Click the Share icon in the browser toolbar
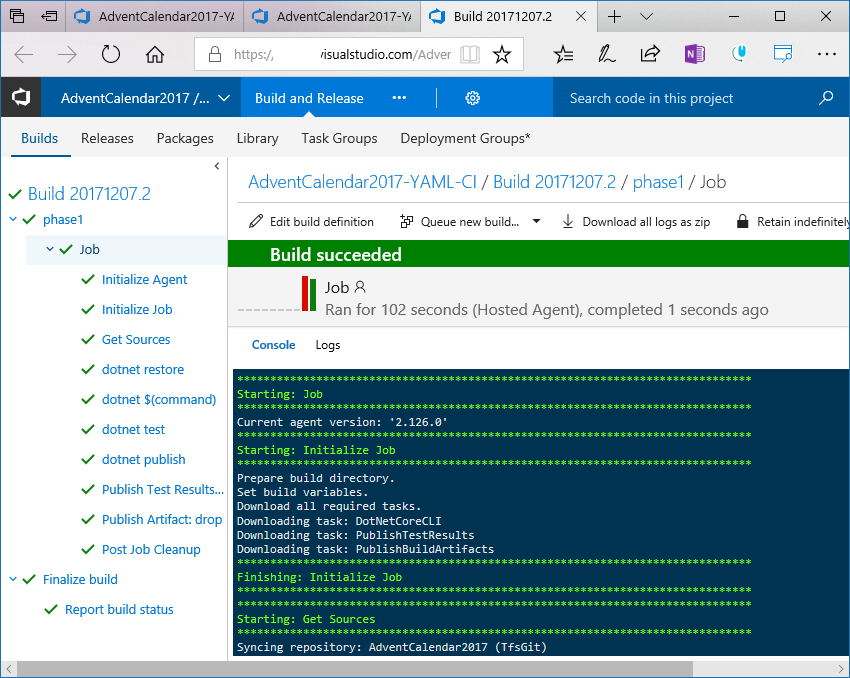Image resolution: width=850 pixels, height=678 pixels. [x=650, y=54]
